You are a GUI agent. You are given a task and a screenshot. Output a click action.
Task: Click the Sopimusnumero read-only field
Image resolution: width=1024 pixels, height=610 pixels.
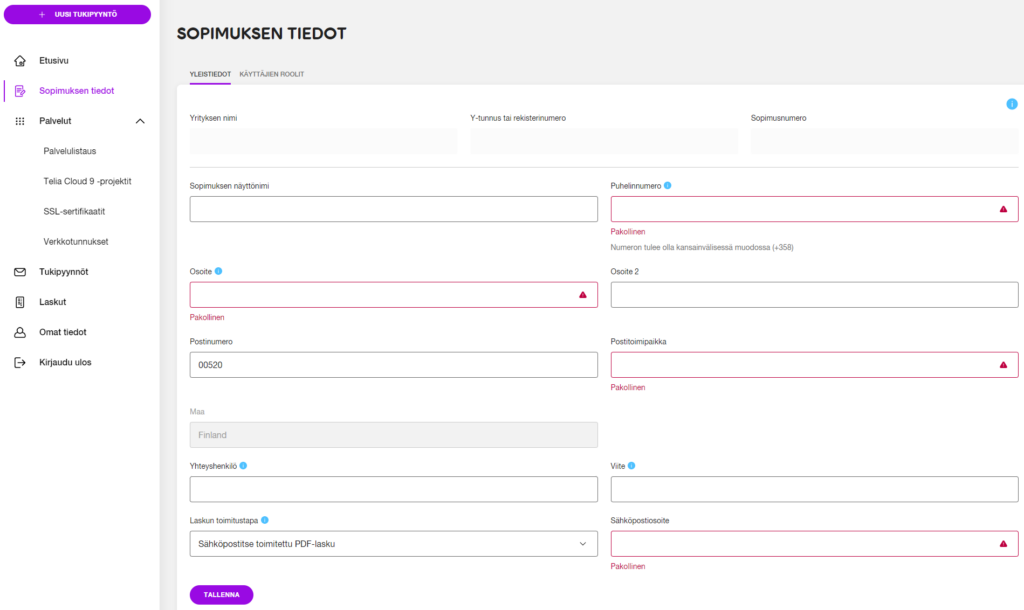point(884,141)
